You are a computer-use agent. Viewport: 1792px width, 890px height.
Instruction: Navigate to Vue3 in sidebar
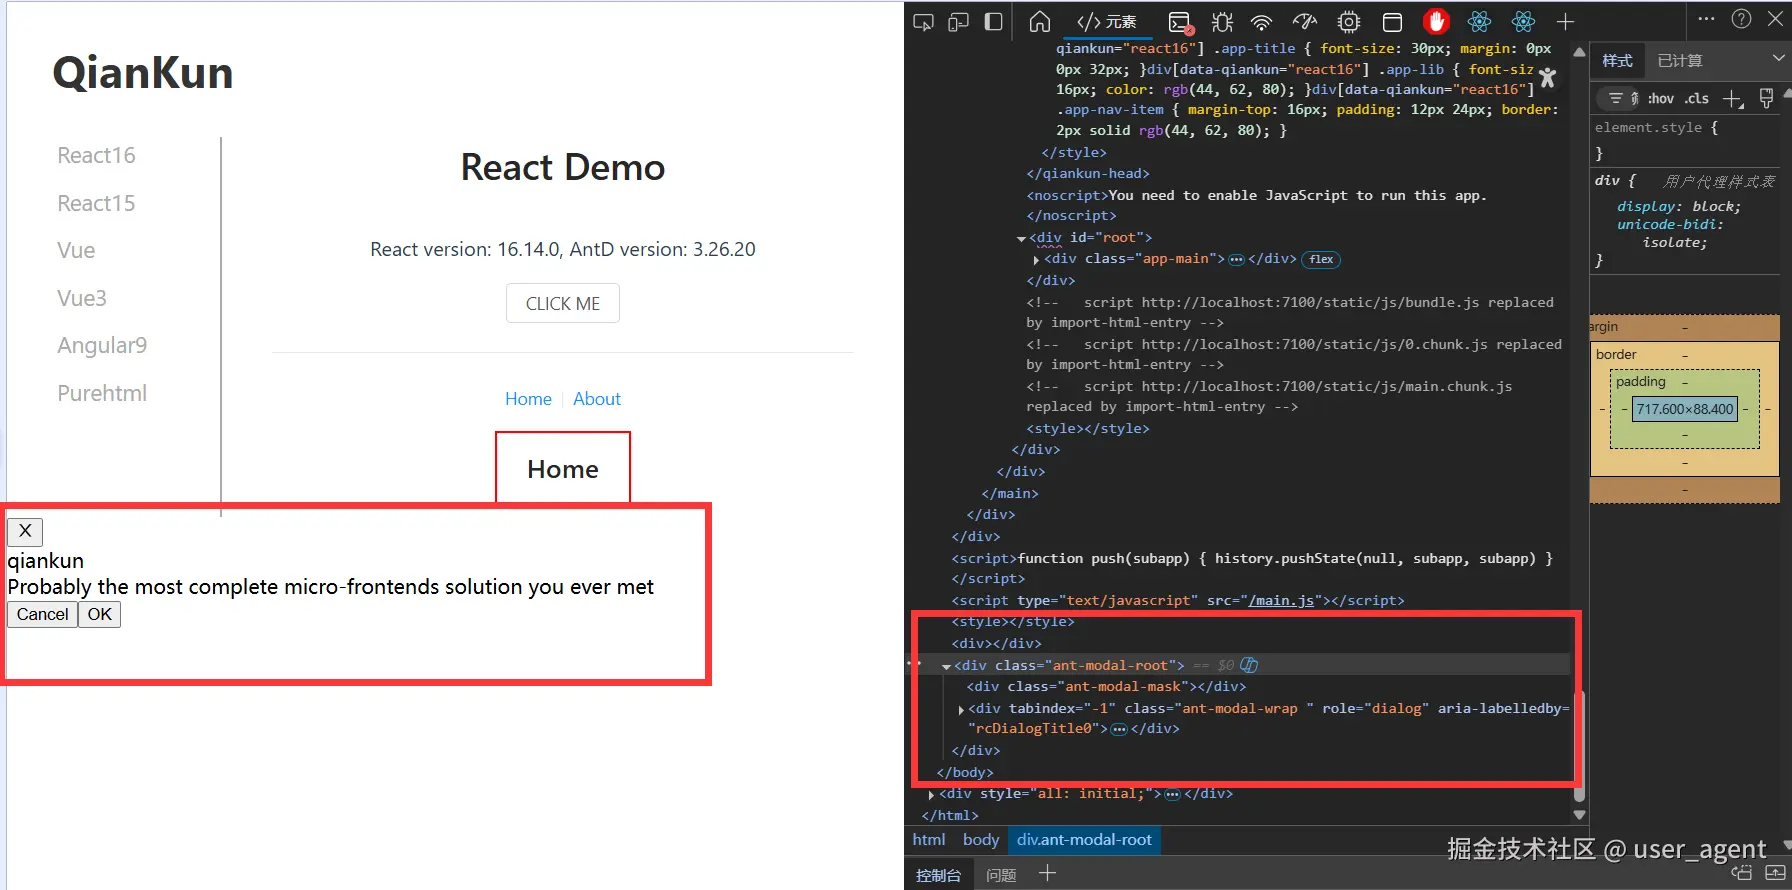click(x=82, y=299)
